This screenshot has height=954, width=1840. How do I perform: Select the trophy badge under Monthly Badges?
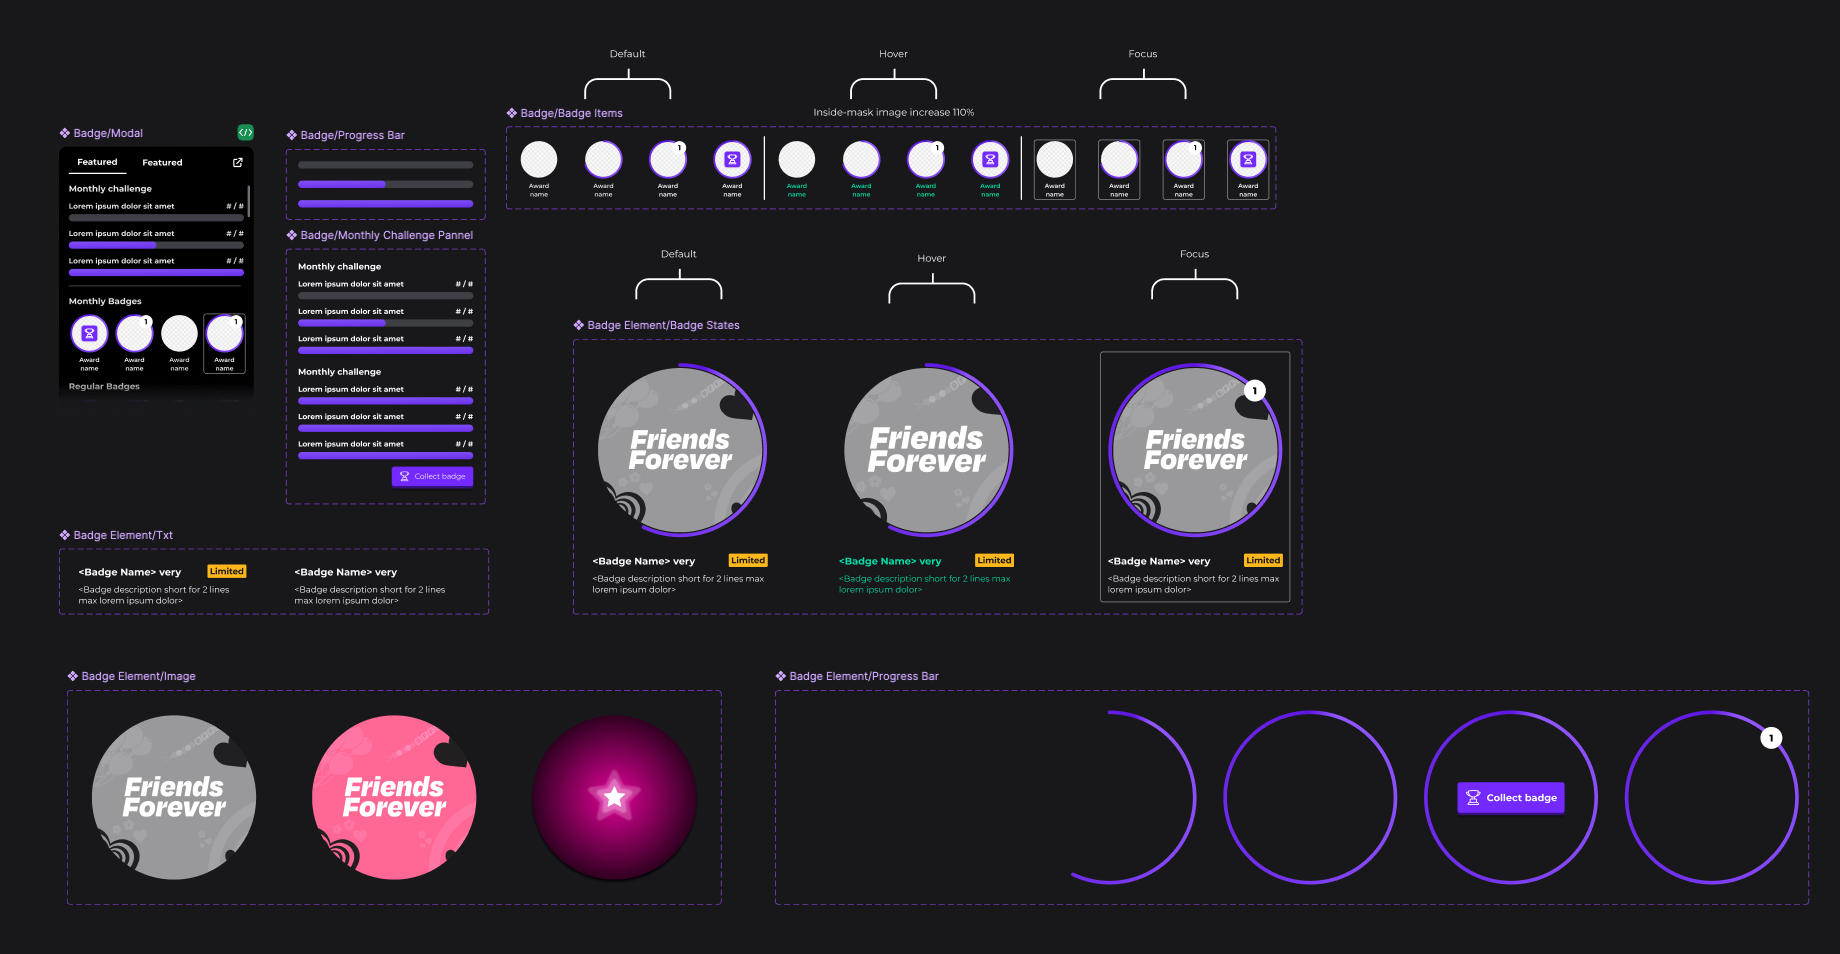(x=89, y=334)
